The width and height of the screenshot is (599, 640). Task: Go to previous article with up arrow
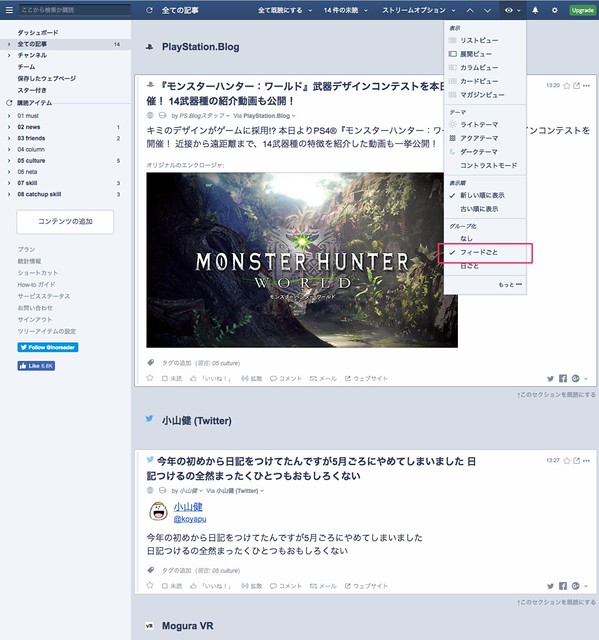(470, 10)
